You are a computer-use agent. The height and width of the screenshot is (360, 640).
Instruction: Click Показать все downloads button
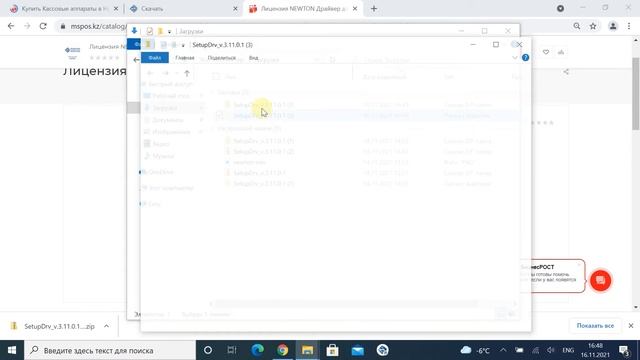pyautogui.click(x=595, y=326)
